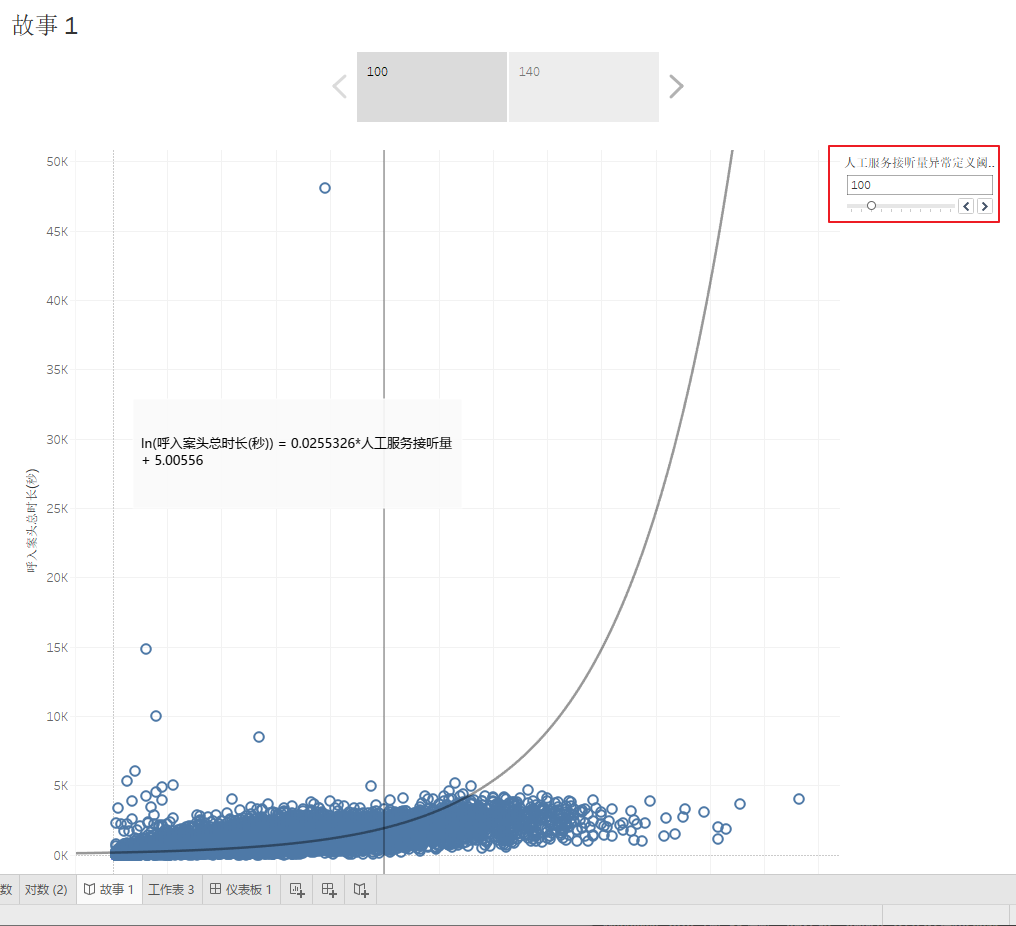Select the story point labeled 140

(x=584, y=87)
